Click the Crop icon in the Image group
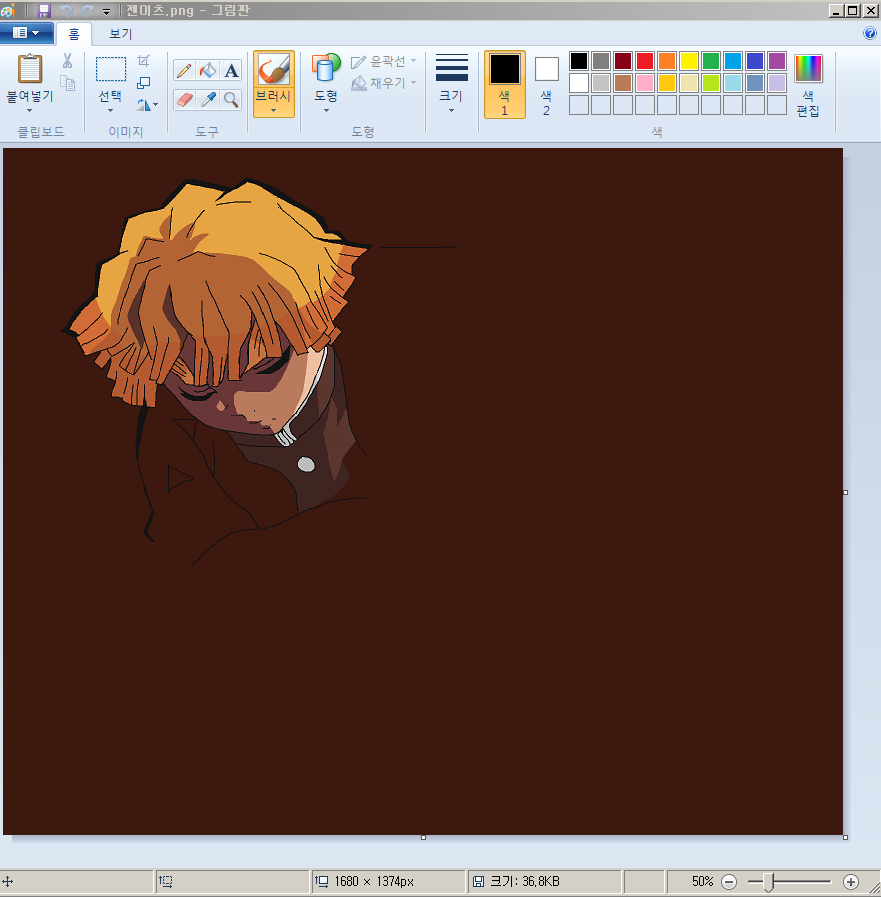This screenshot has width=881, height=897. [x=144, y=61]
